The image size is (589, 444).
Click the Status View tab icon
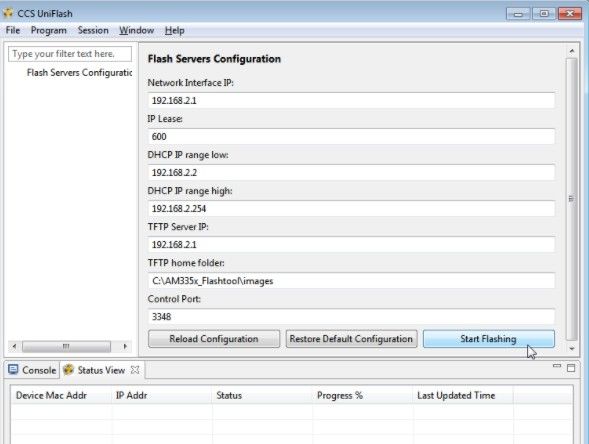[x=68, y=370]
